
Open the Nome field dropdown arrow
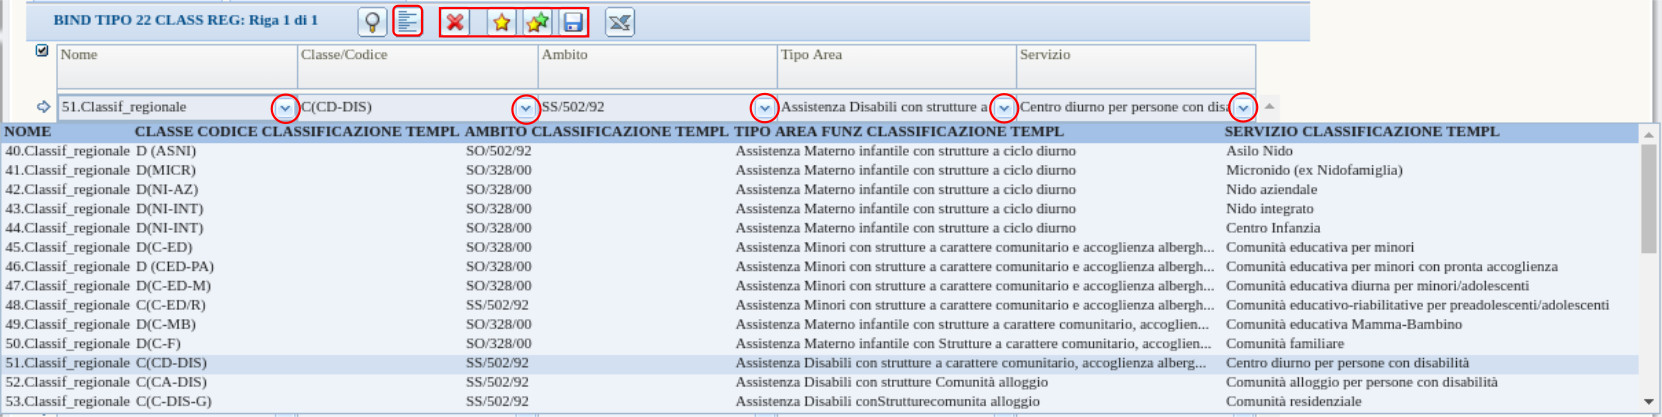285,108
